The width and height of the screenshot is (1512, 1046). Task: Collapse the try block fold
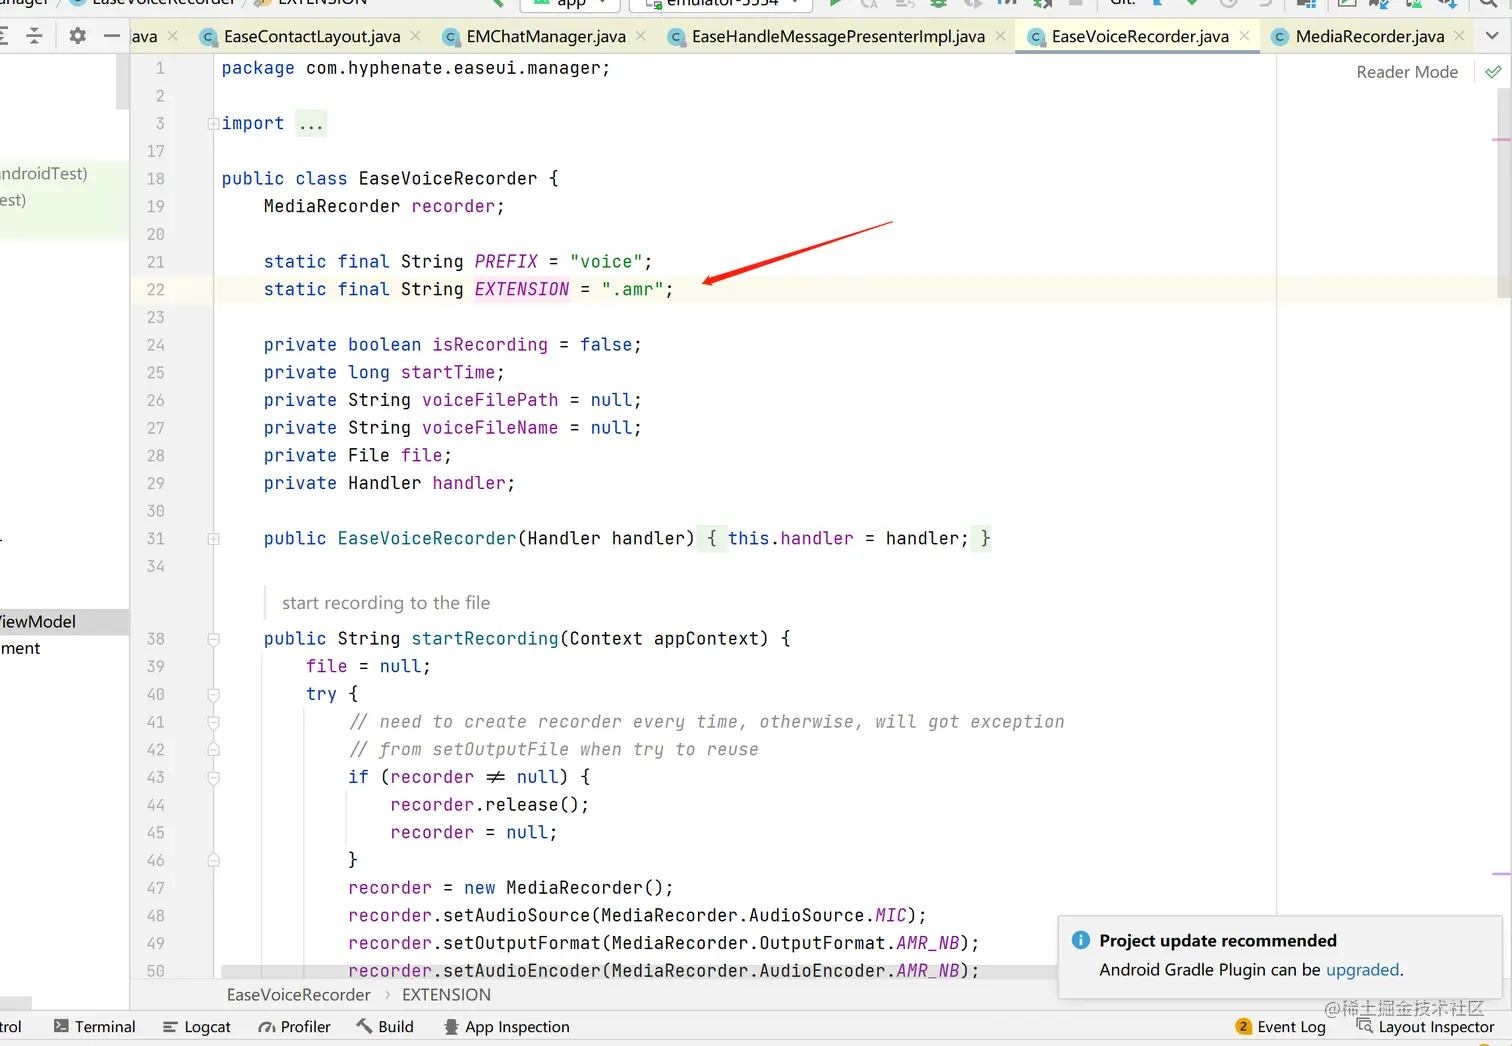coord(213,694)
